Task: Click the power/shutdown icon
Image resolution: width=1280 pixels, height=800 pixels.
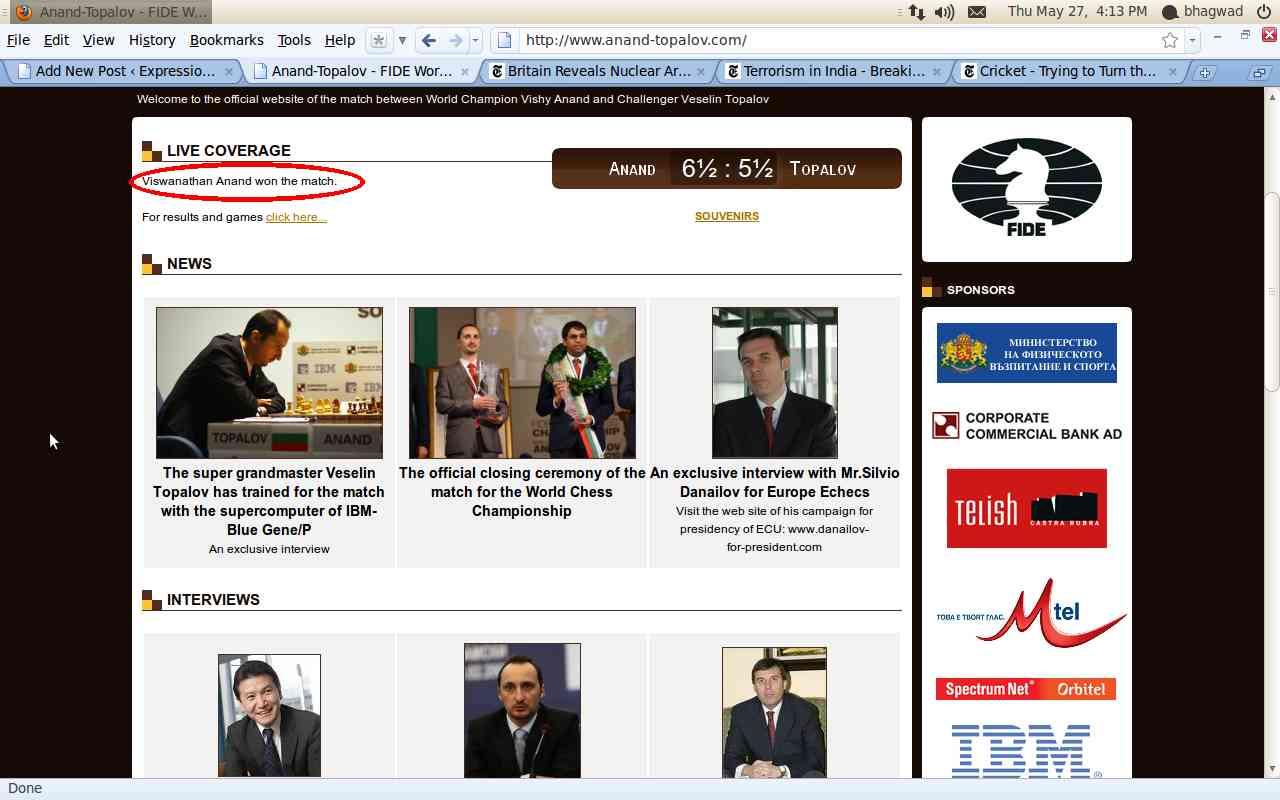Action: point(1263,12)
